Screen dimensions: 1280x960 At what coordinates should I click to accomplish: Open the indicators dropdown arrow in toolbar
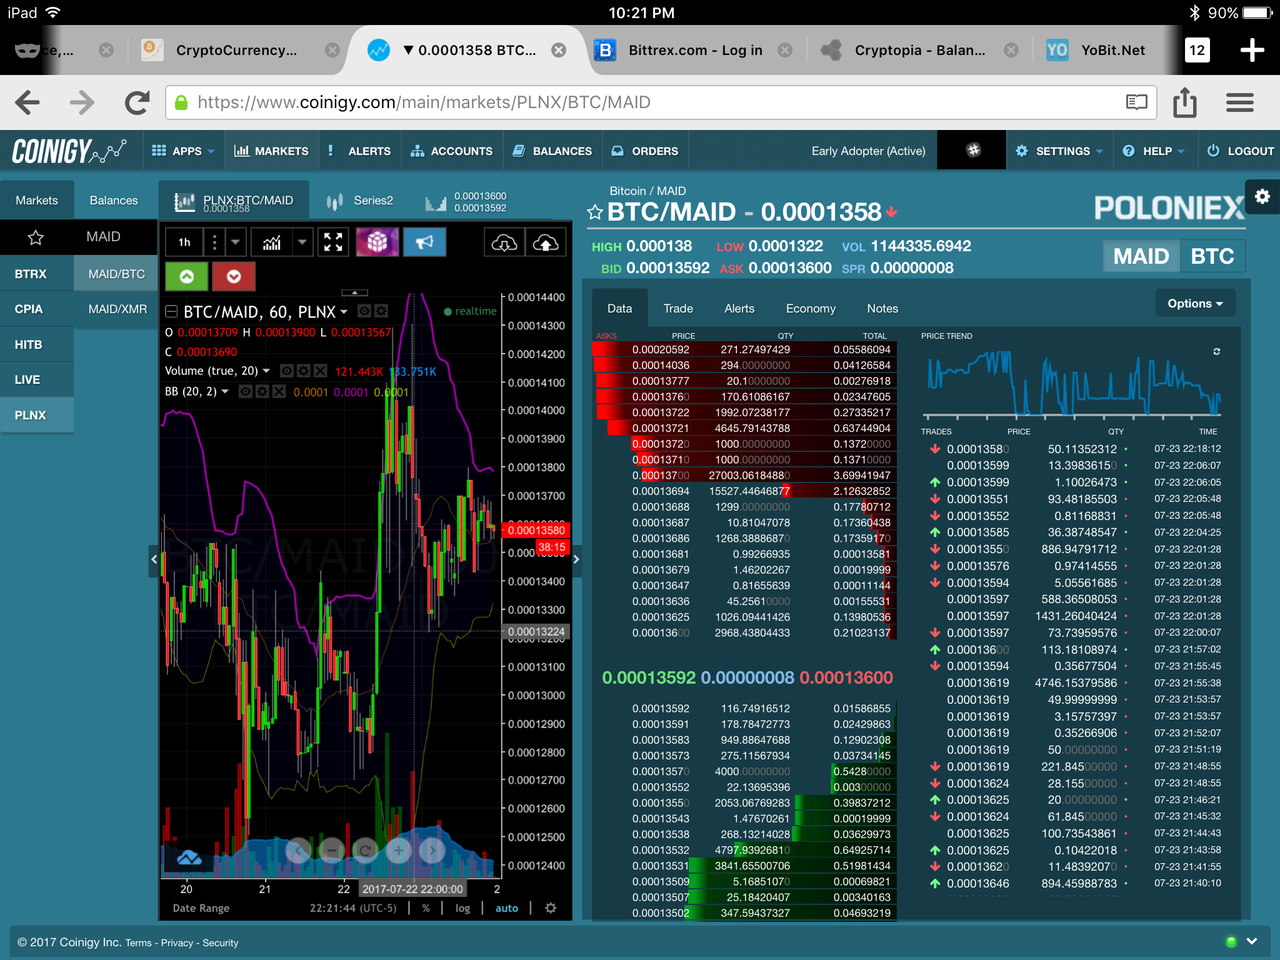coord(302,242)
